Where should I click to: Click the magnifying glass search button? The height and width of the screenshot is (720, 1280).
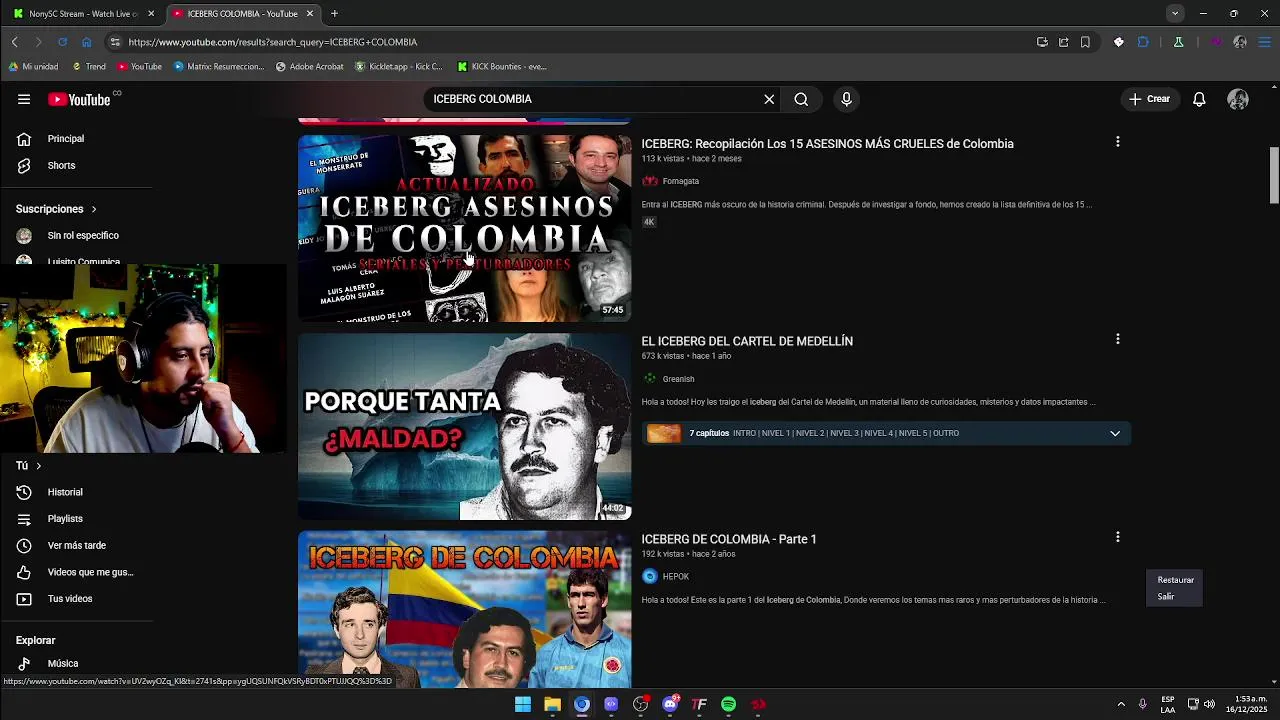(801, 99)
